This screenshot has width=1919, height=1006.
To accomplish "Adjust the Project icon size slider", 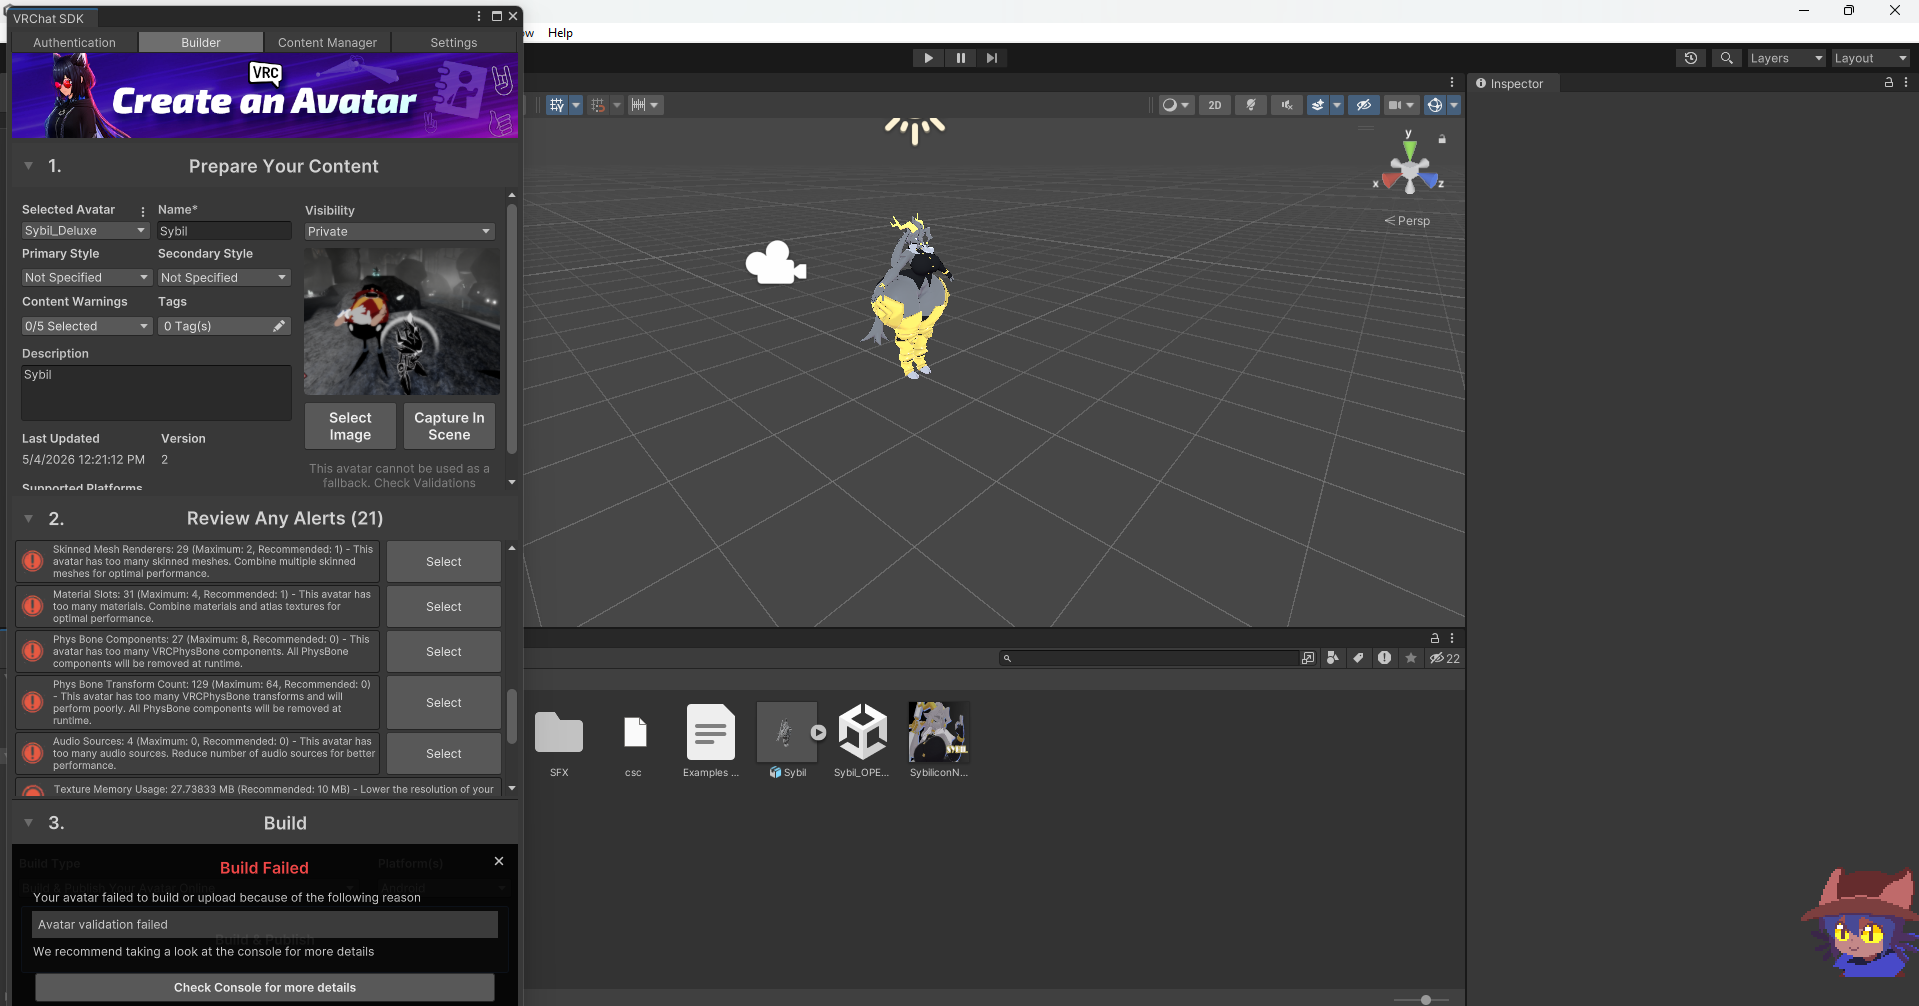I will click(x=1426, y=1000).
